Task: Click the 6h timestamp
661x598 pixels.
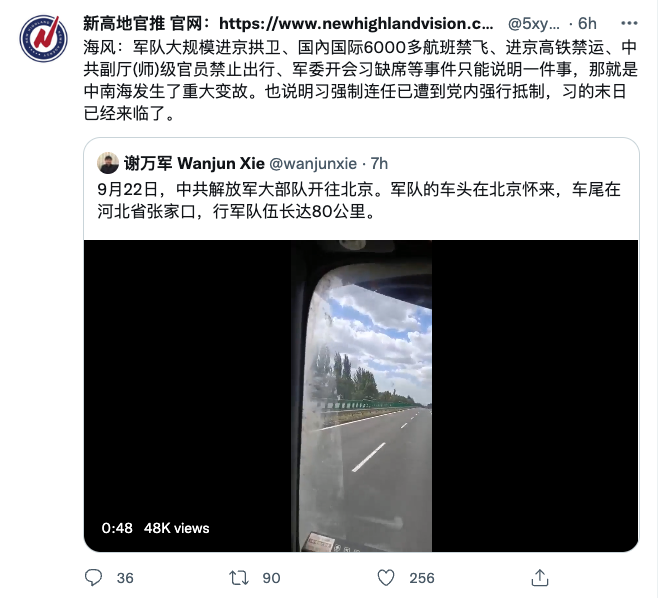Action: (x=587, y=24)
